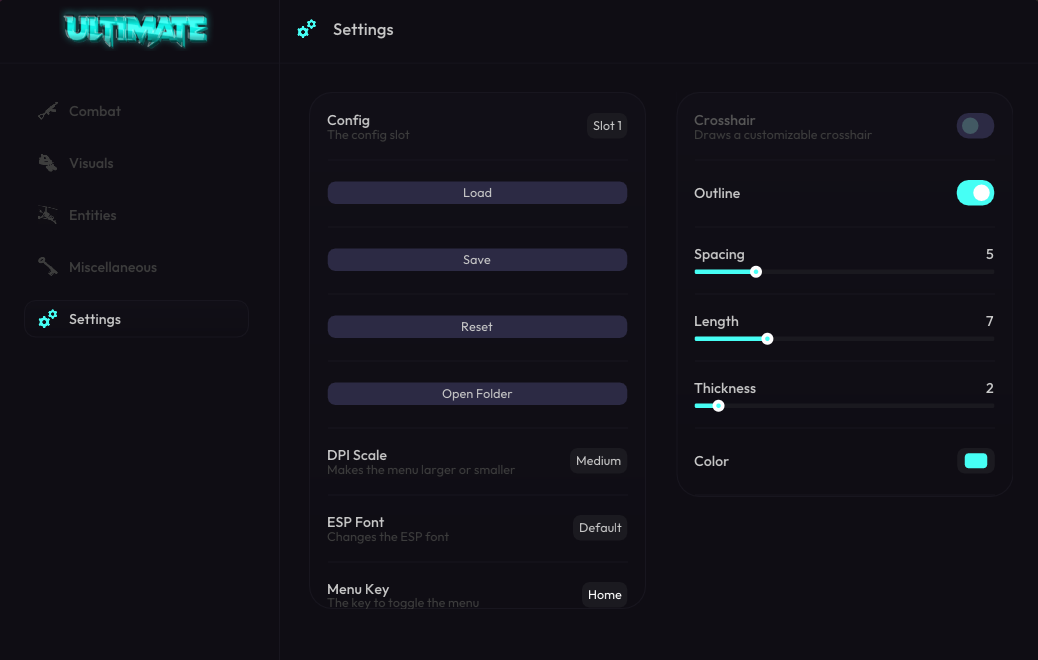Viewport: 1038px width, 660px height.
Task: Open the DPI Scale Medium dropdown
Action: pos(598,461)
